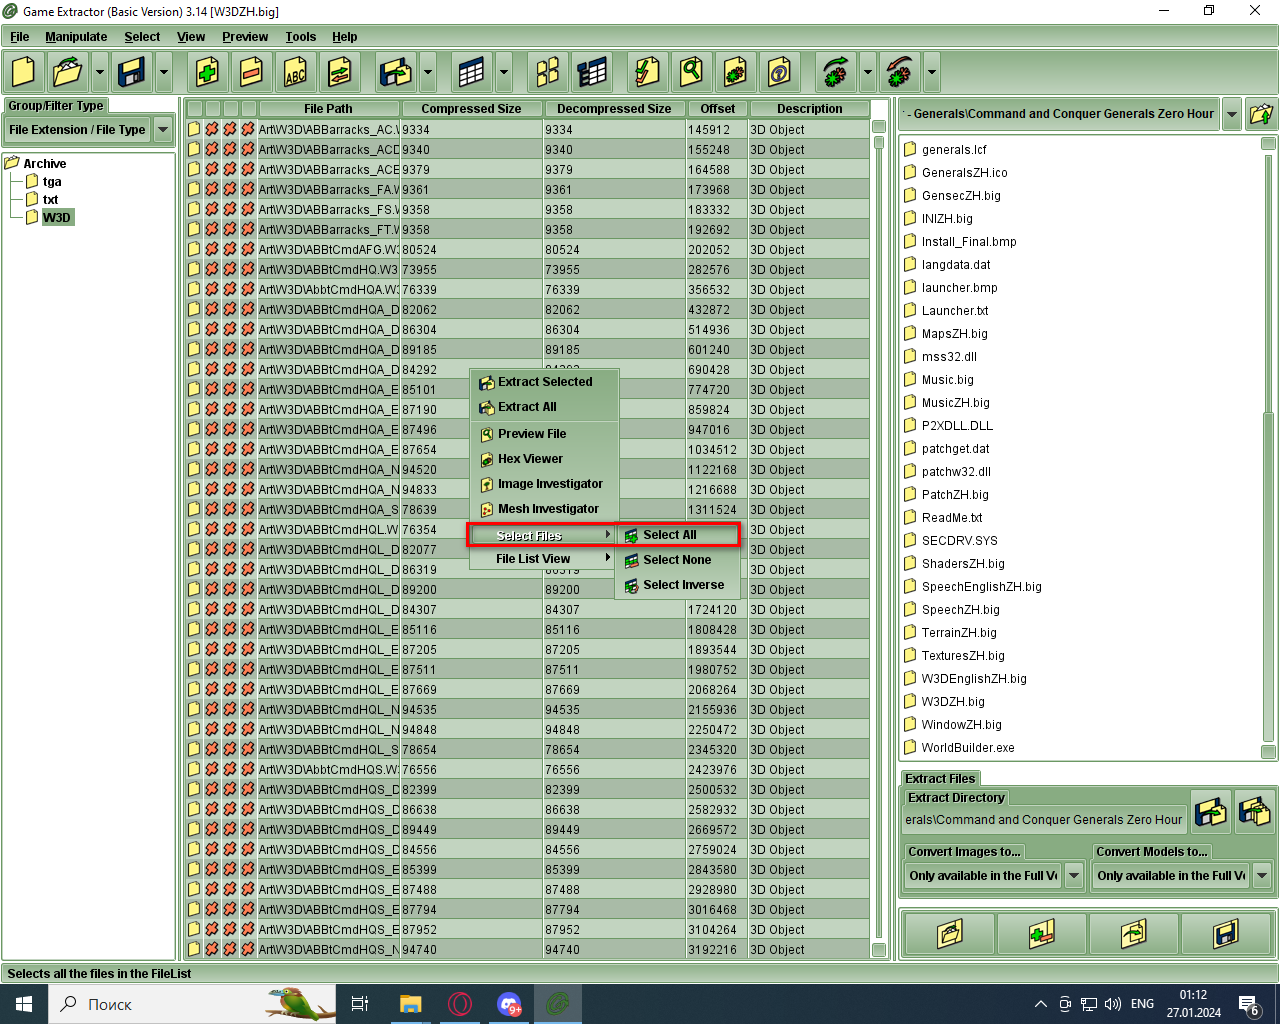The height and width of the screenshot is (1024, 1280).
Task: Click bottom panel floppy save button
Action: (1225, 934)
